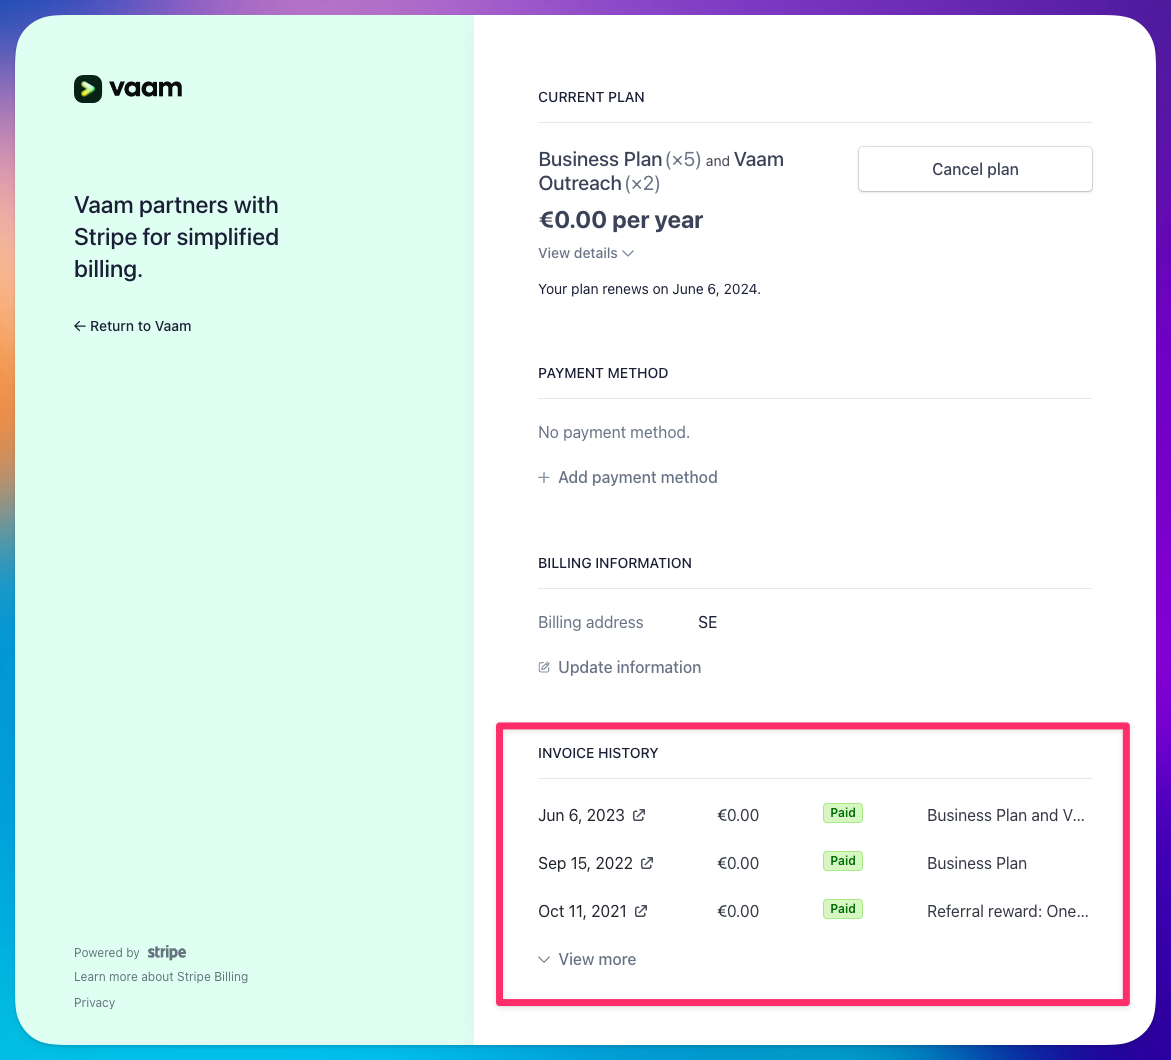Click the BILLING INFORMATION heading
1171x1060 pixels.
pos(615,563)
